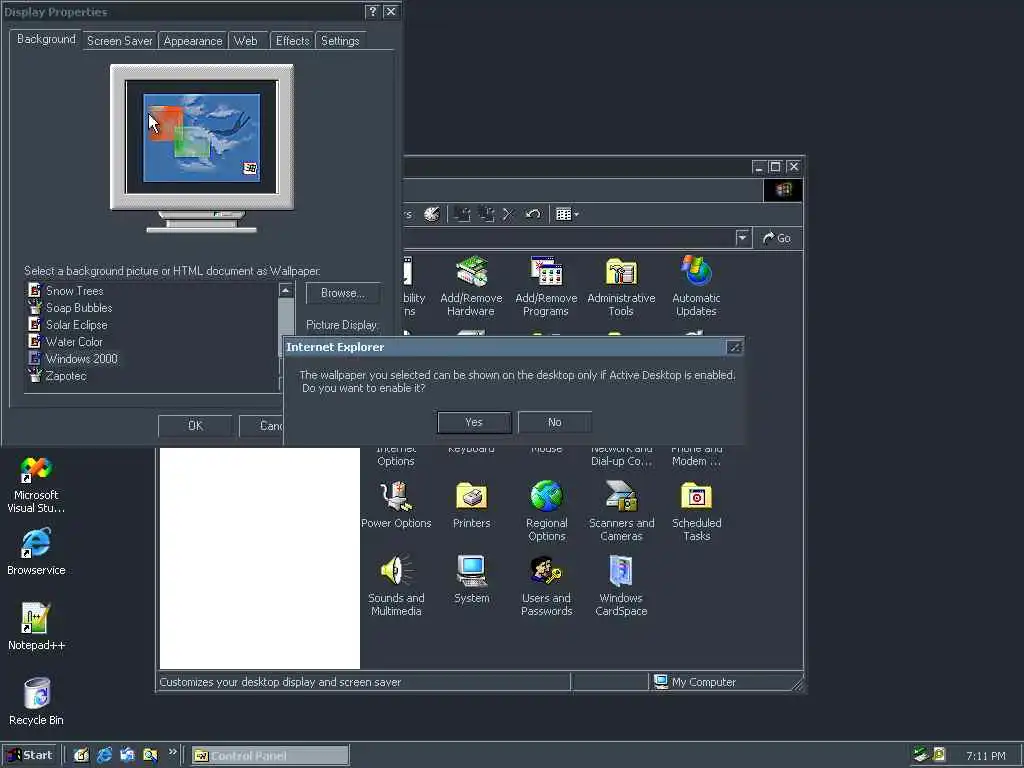The image size is (1024, 768).
Task: Select Solar Eclipse wallpaper
Action: tap(67, 325)
